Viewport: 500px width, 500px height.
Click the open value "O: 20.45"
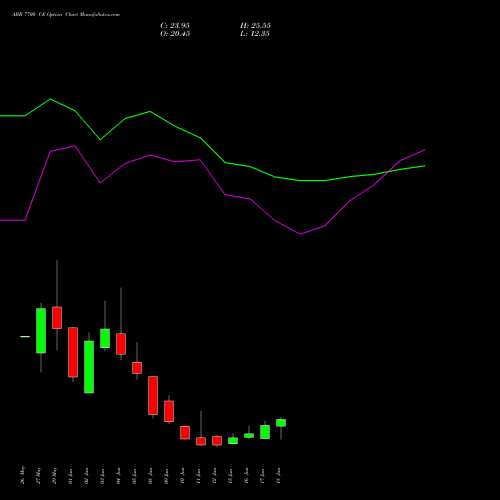coord(175,34)
